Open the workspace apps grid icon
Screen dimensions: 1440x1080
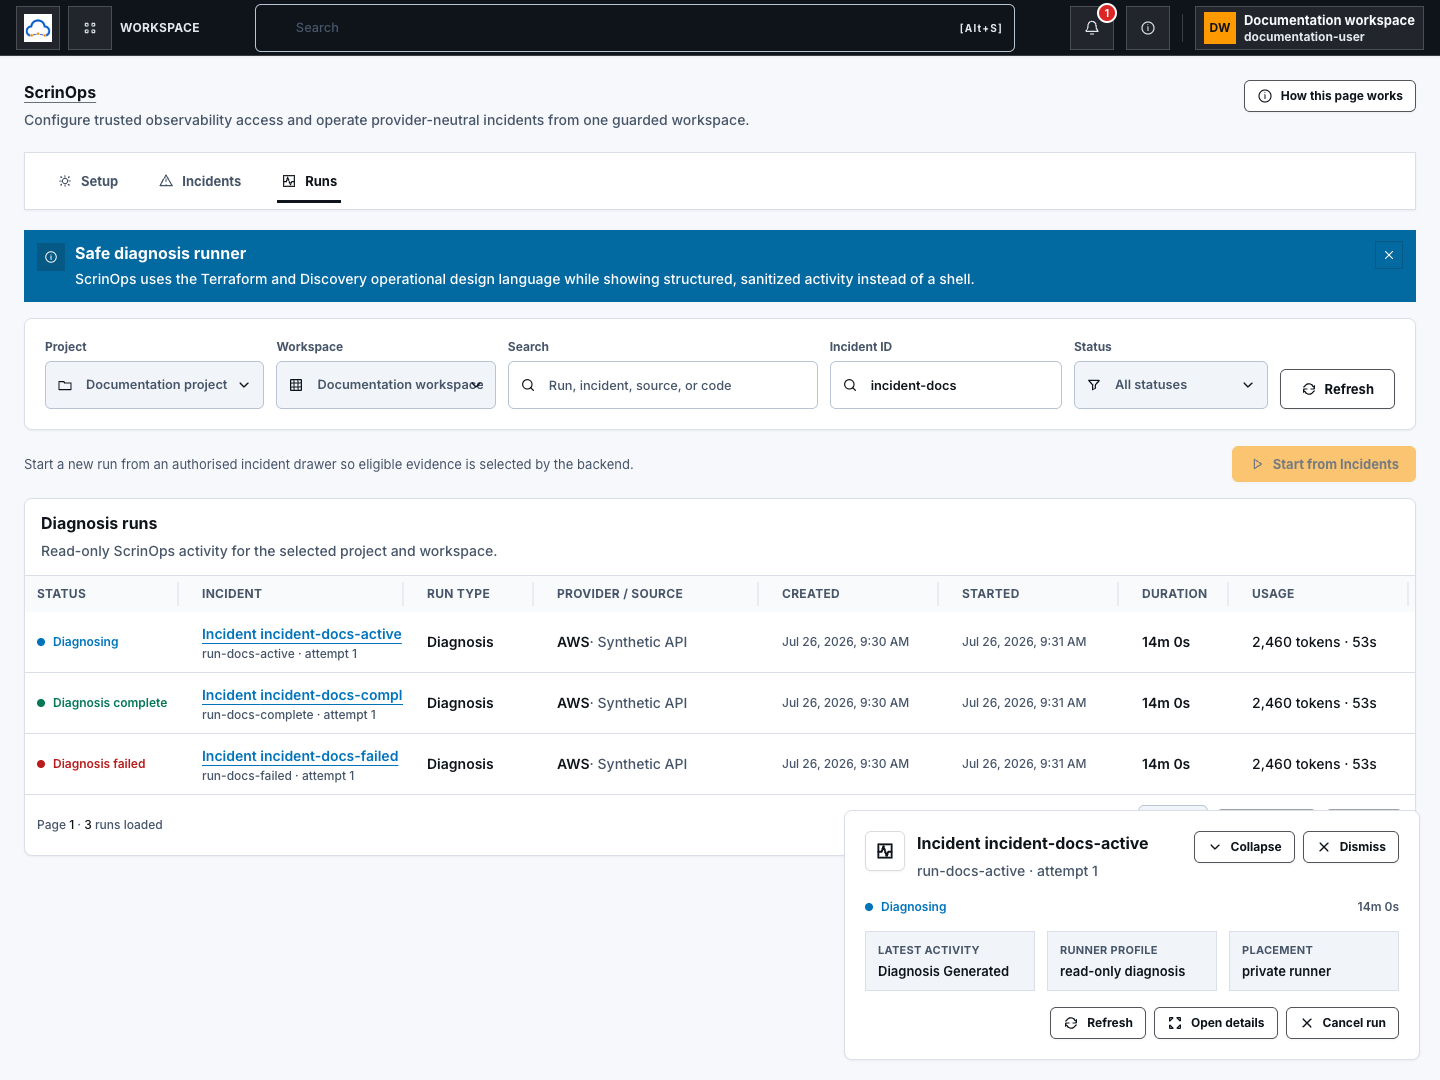coord(90,28)
